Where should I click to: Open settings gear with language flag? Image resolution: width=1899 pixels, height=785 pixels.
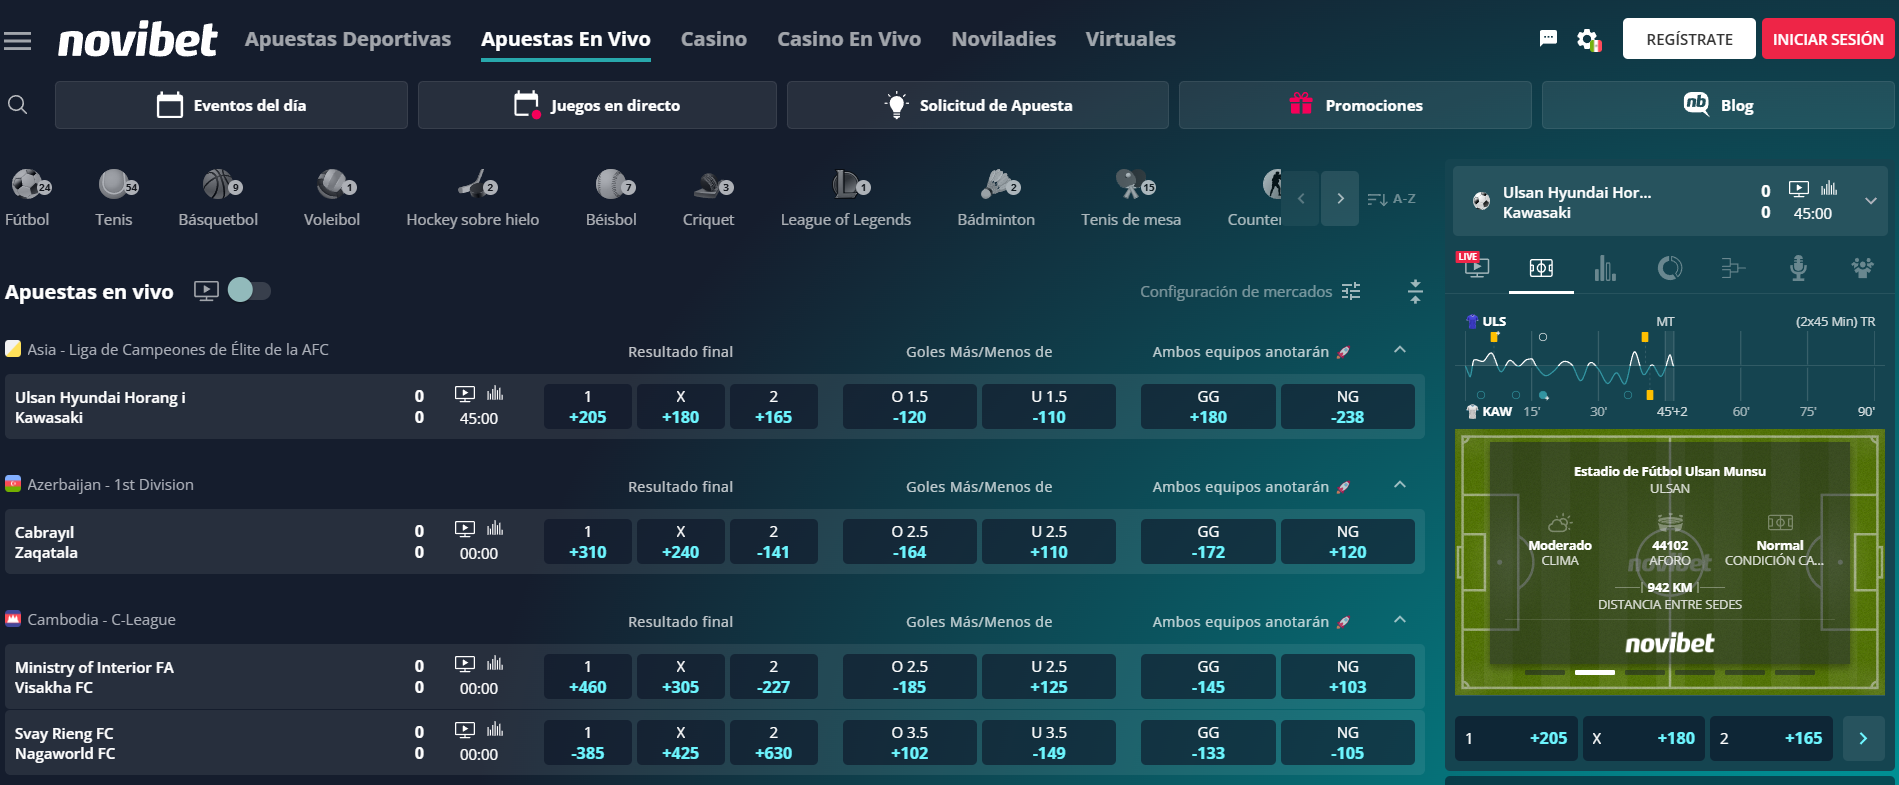(x=1588, y=40)
